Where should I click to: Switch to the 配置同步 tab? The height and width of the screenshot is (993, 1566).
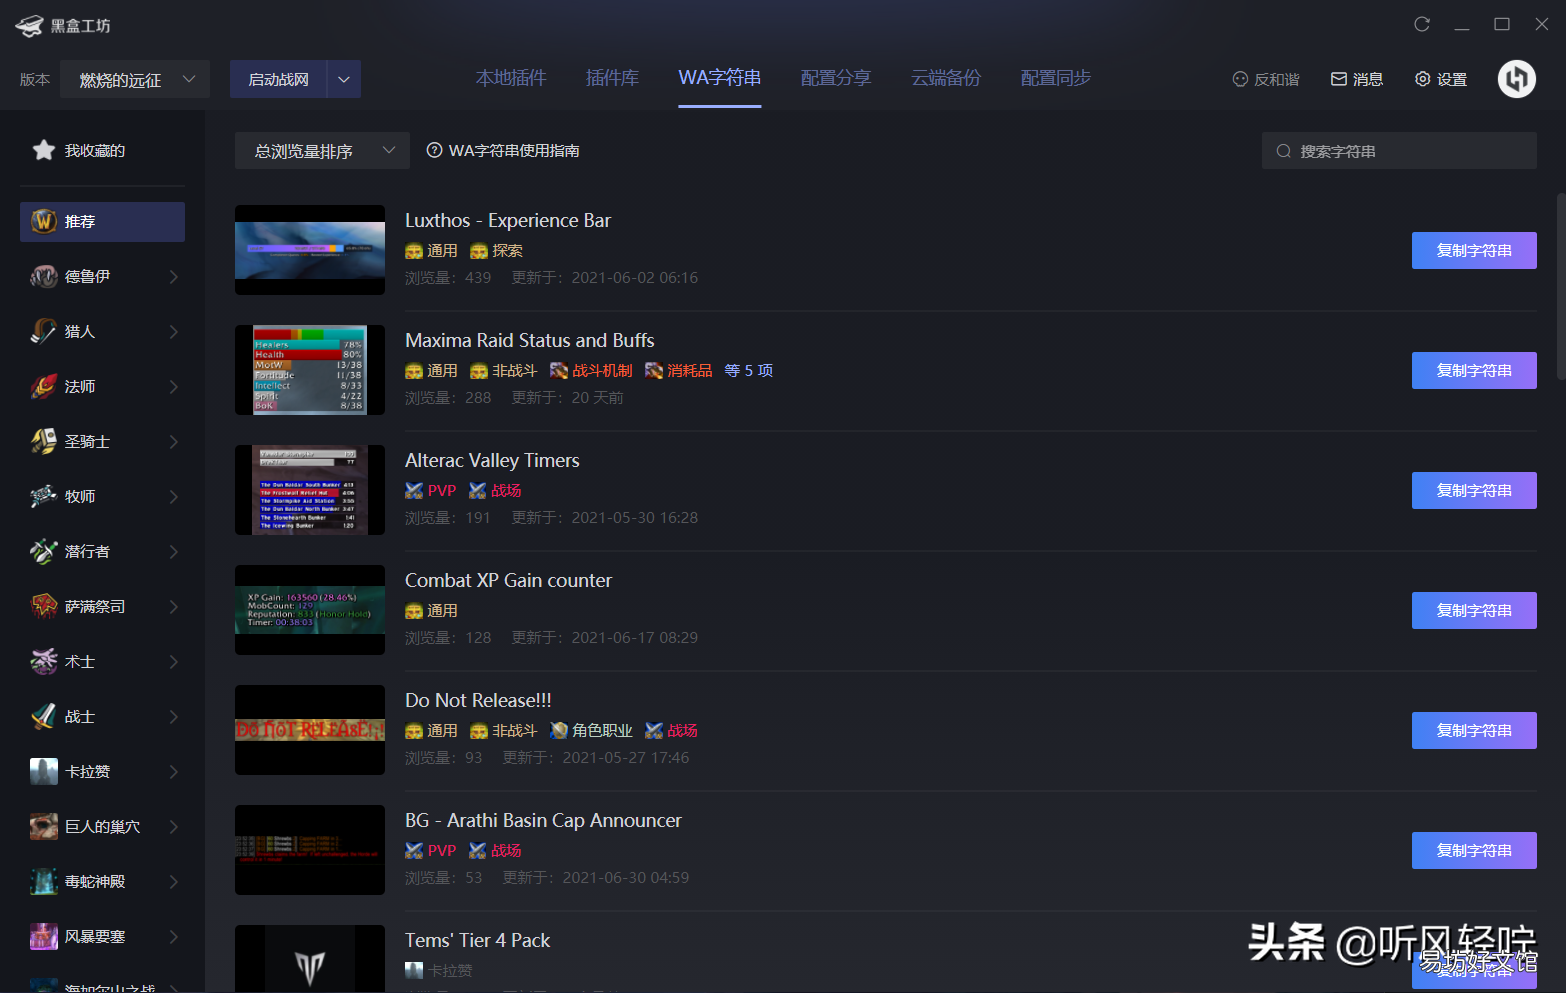1056,78
